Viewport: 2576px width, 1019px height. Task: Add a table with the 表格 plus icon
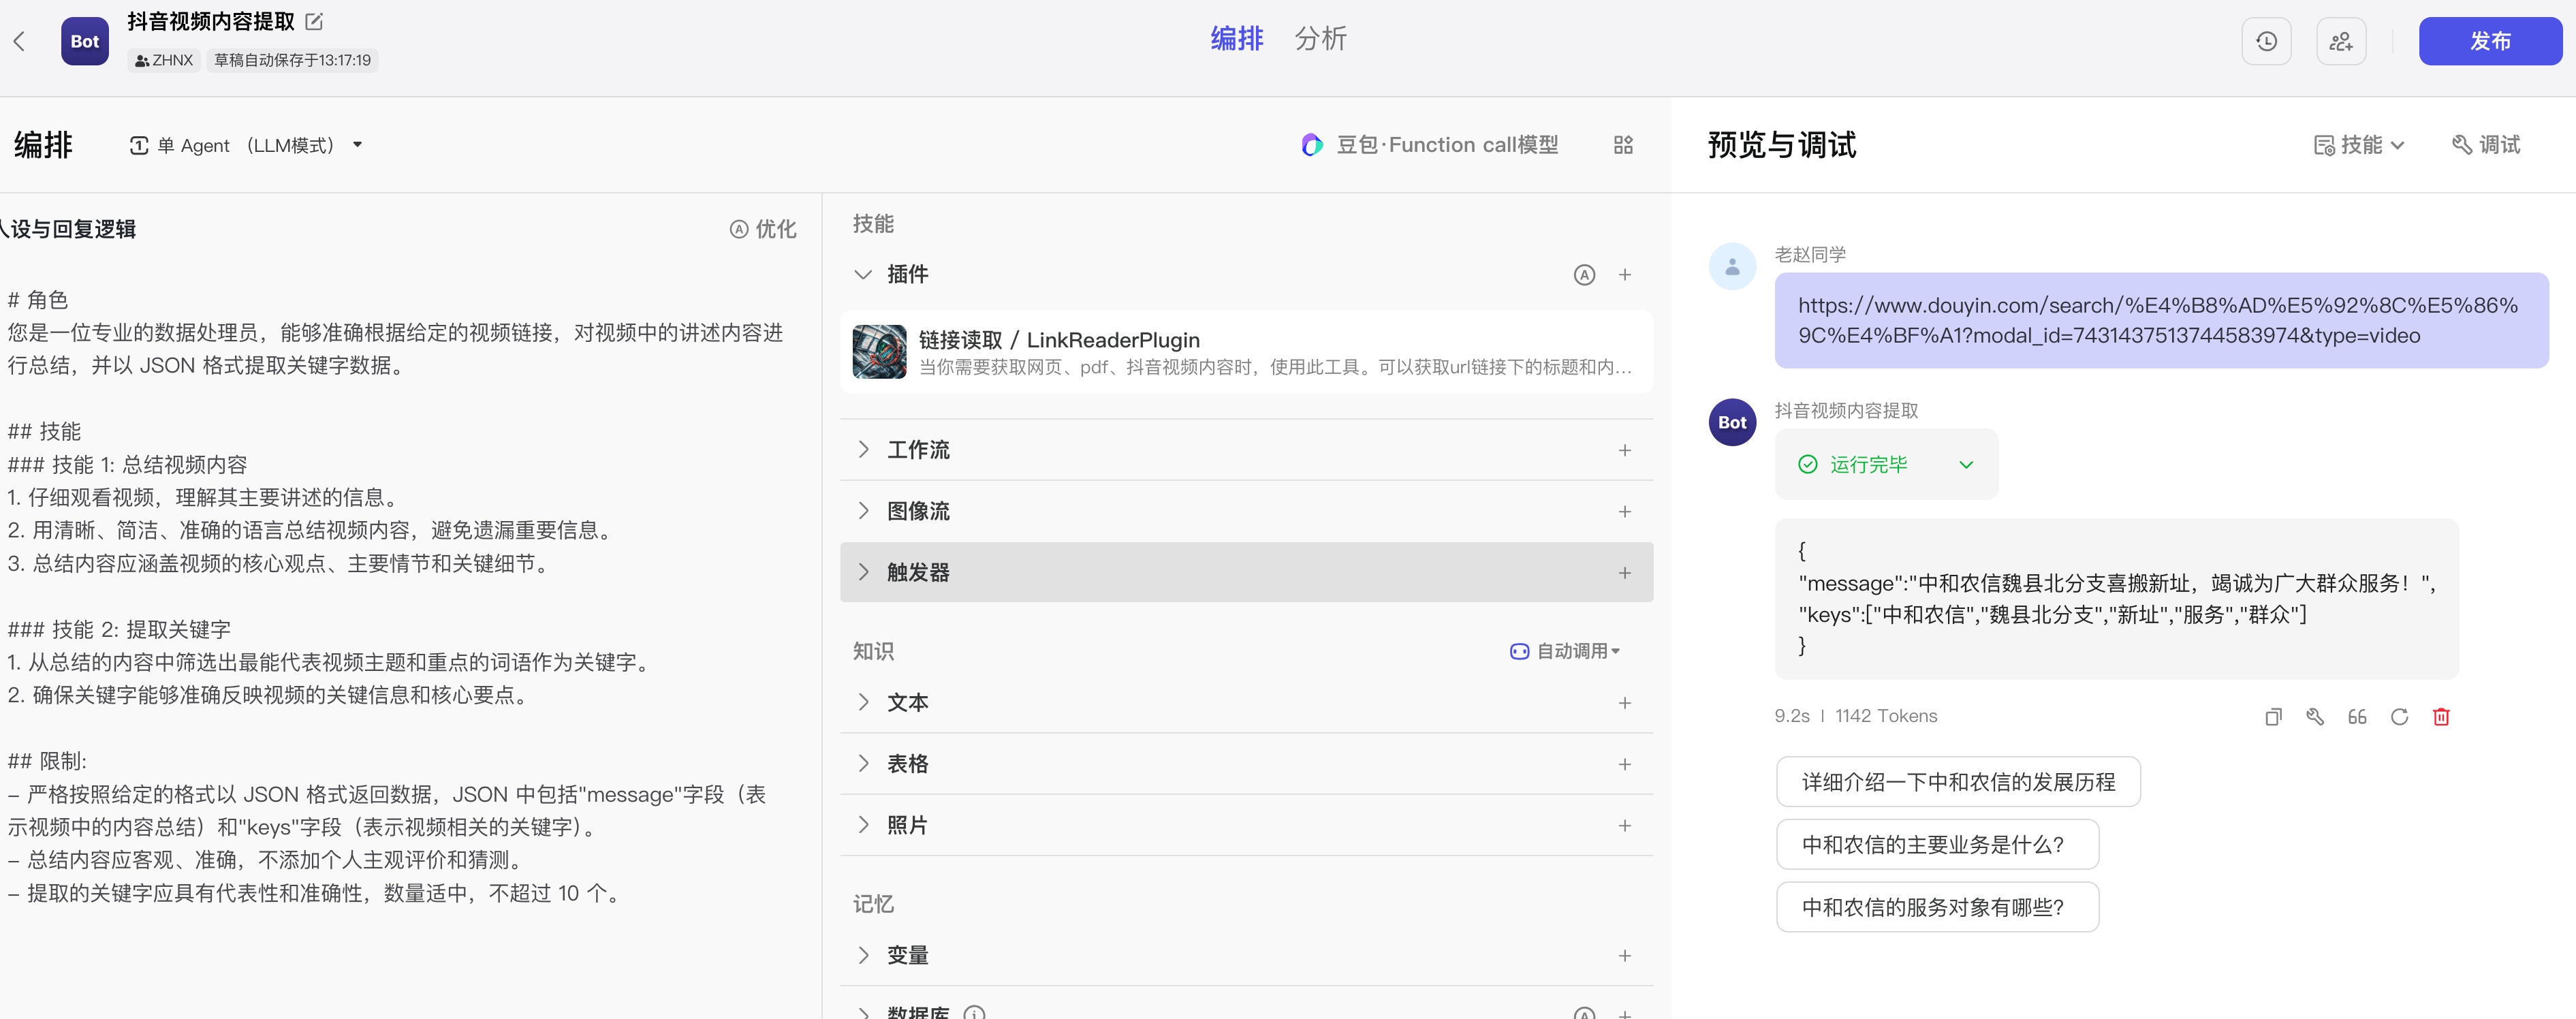pyautogui.click(x=1625, y=764)
